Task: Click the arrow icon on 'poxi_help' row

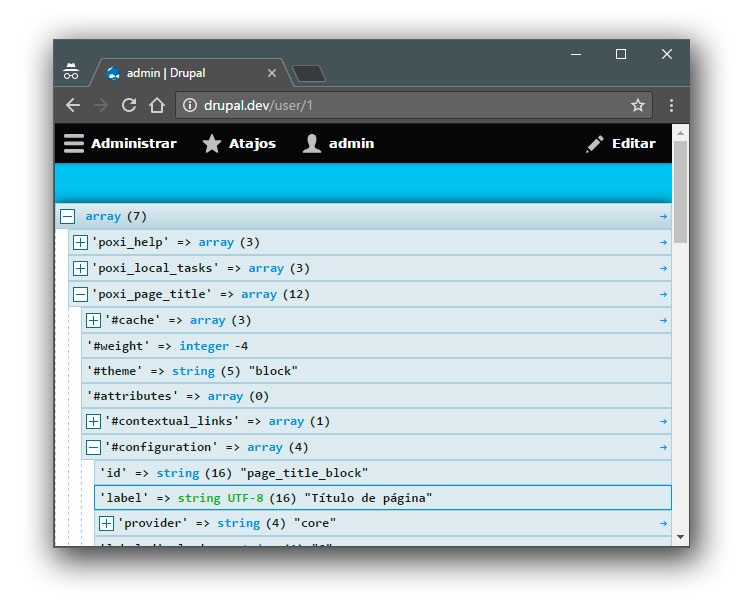Action: click(663, 242)
